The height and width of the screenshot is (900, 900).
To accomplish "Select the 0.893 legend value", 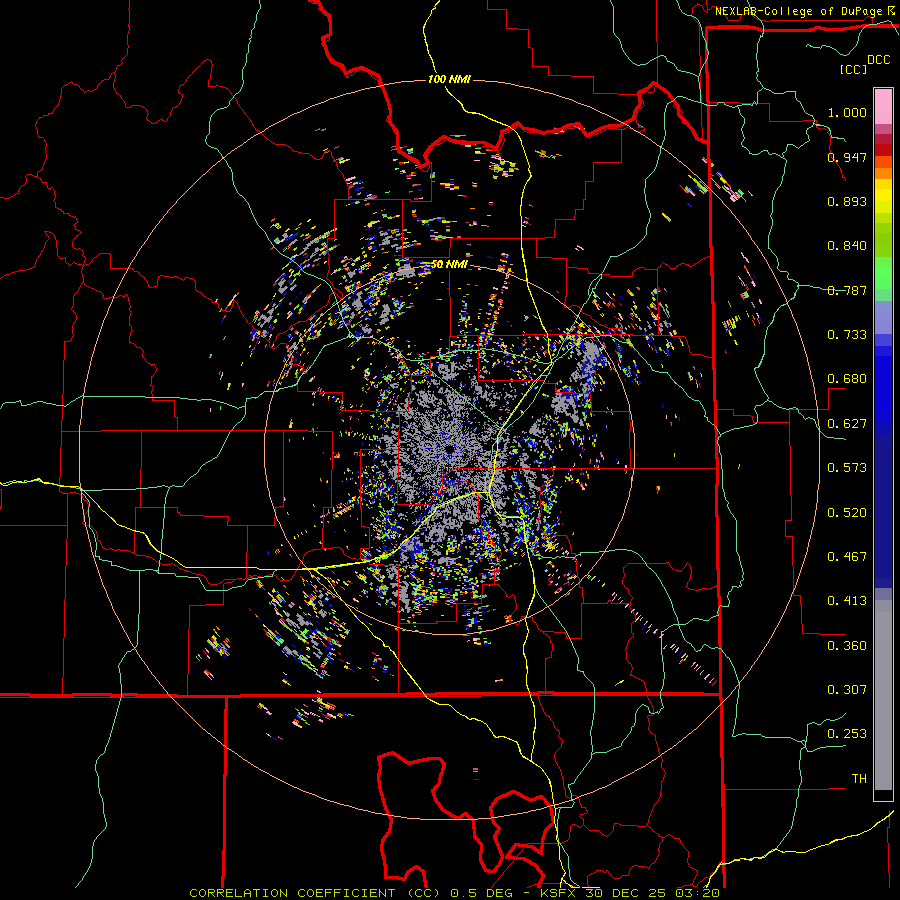I will tap(847, 201).
